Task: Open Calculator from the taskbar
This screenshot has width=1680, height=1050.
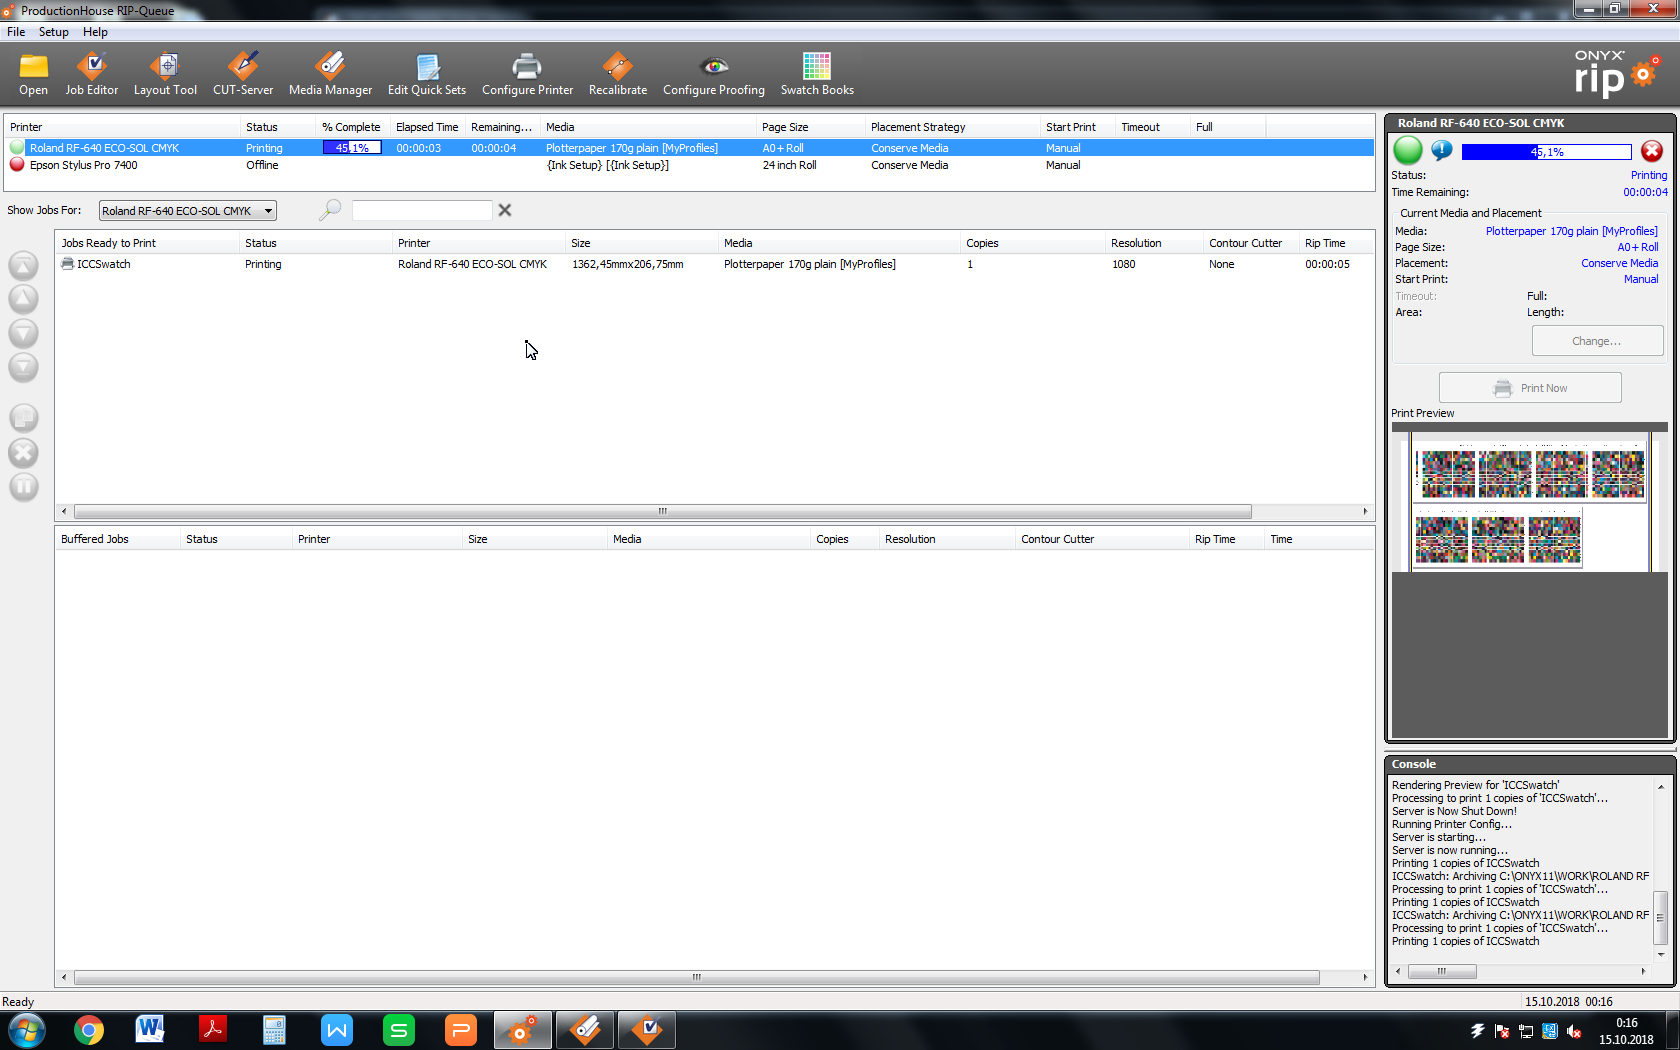Action: [274, 1030]
